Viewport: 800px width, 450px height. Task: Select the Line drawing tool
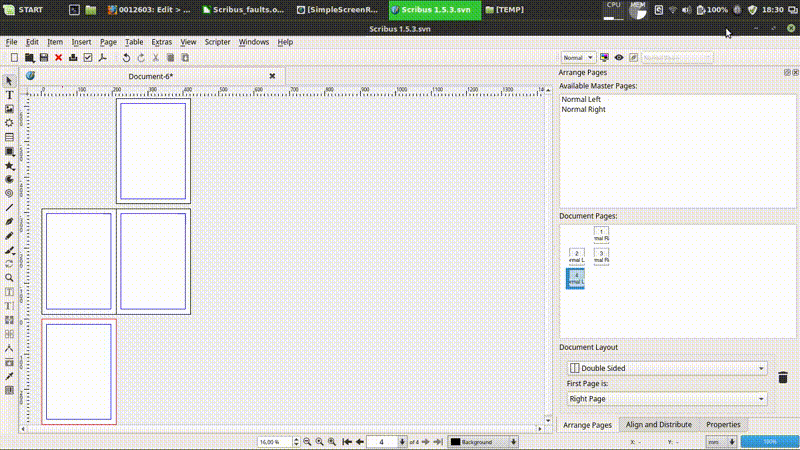point(9,207)
